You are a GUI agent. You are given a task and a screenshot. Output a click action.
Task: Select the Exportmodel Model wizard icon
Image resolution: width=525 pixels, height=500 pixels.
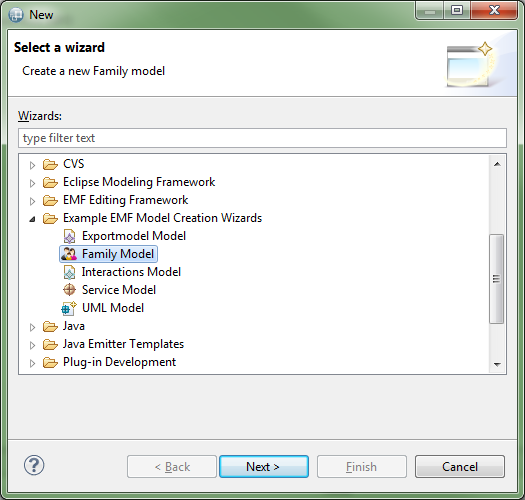click(x=69, y=236)
